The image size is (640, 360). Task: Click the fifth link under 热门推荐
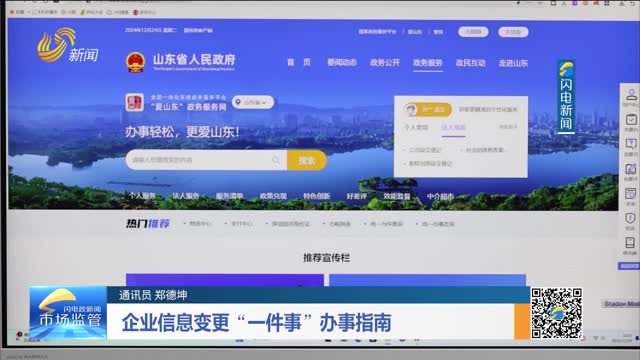click(386, 224)
